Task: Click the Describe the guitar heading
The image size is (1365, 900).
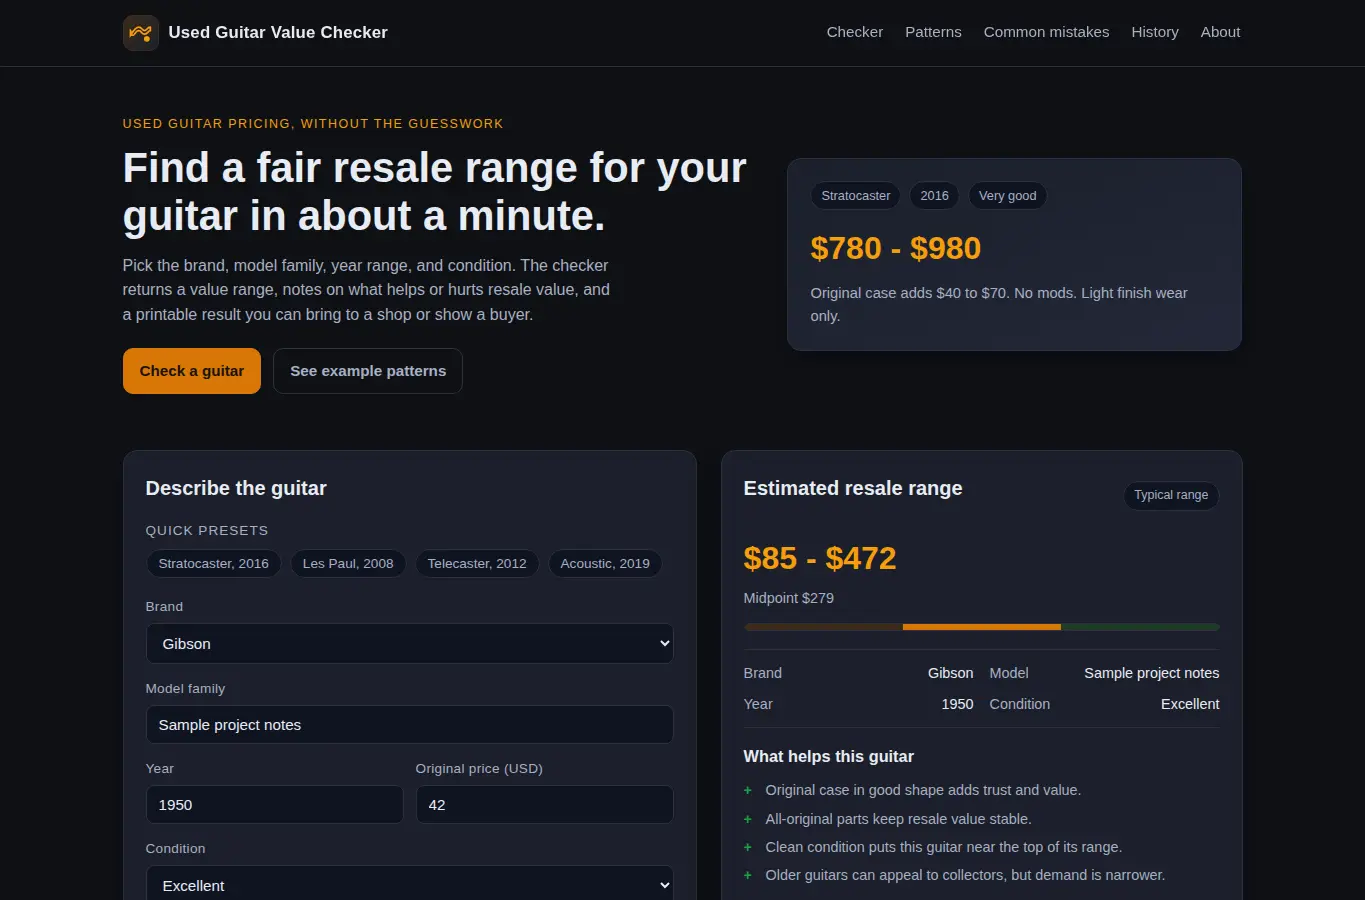Action: (236, 488)
